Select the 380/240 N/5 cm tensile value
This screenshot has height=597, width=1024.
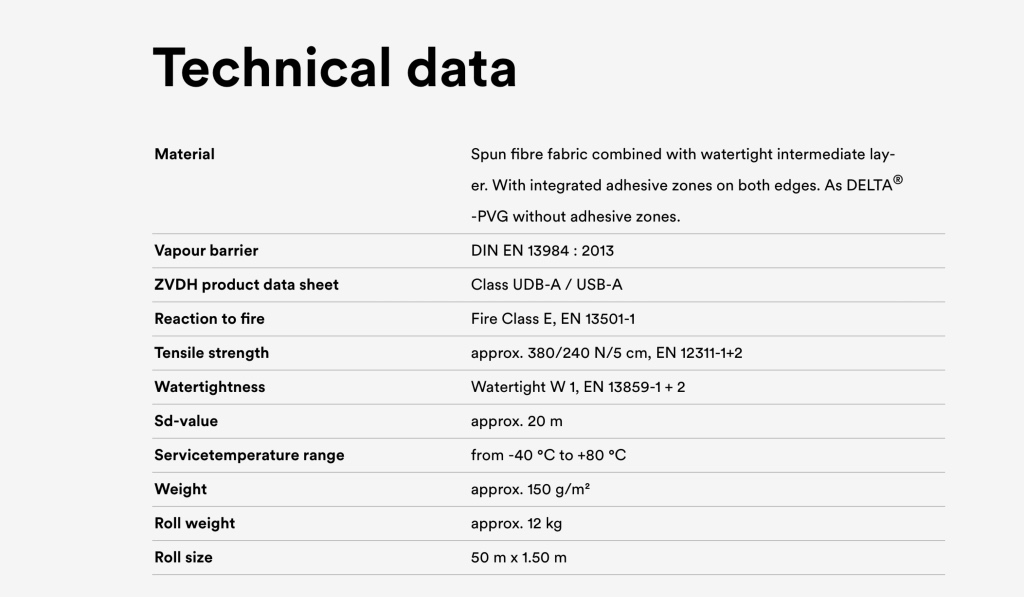[x=606, y=352]
